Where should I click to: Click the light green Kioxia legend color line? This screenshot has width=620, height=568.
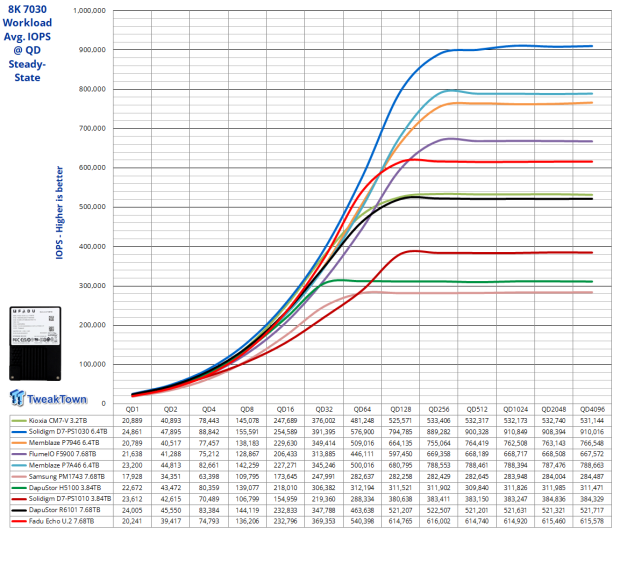click(19, 421)
